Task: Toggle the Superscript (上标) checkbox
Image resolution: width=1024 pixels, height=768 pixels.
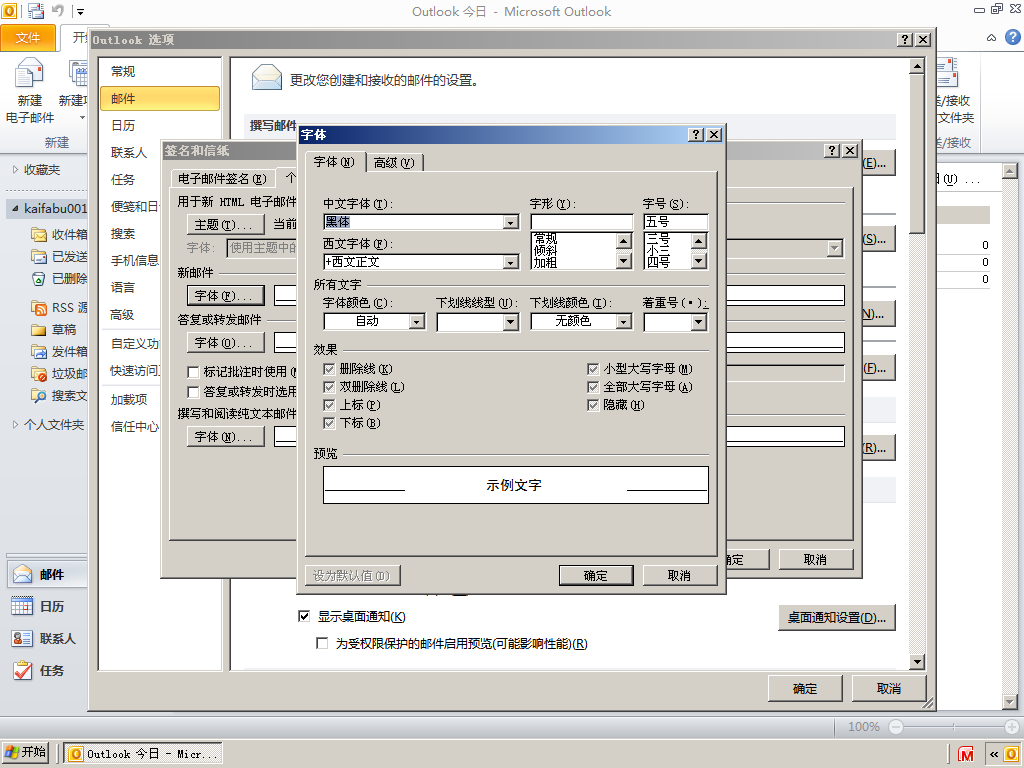Action: tap(329, 405)
